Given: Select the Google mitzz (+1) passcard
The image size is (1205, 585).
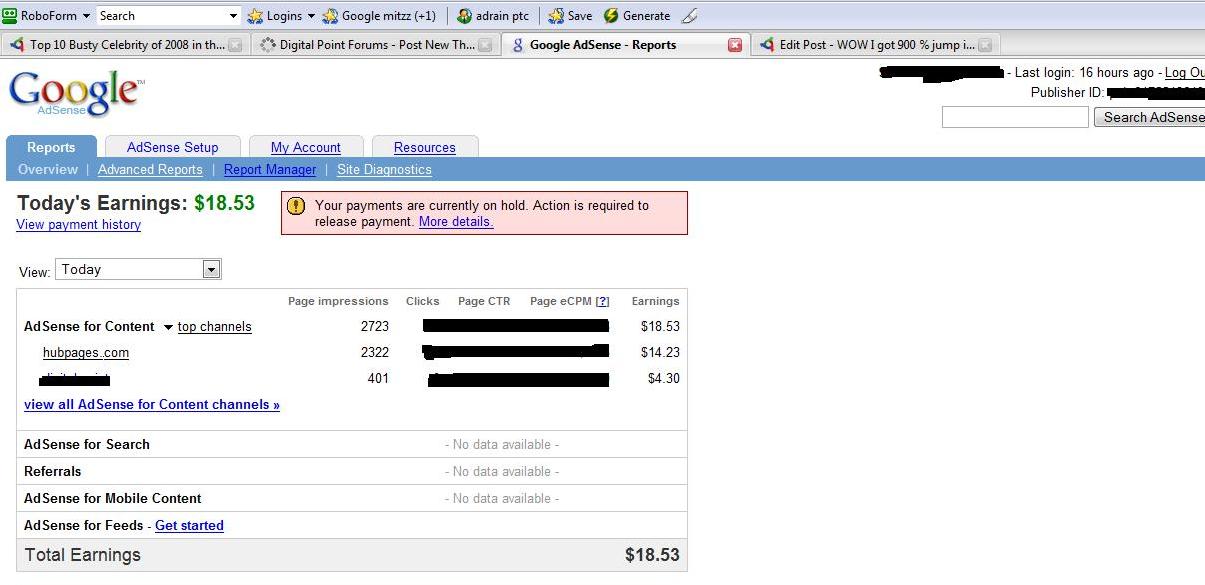Looking at the screenshot, I should [x=379, y=16].
